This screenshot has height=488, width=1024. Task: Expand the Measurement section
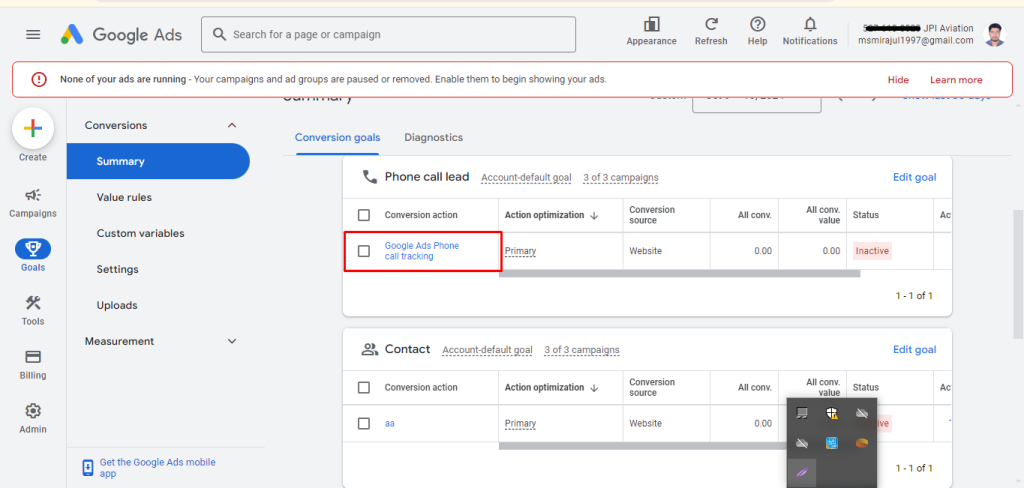[x=232, y=341]
